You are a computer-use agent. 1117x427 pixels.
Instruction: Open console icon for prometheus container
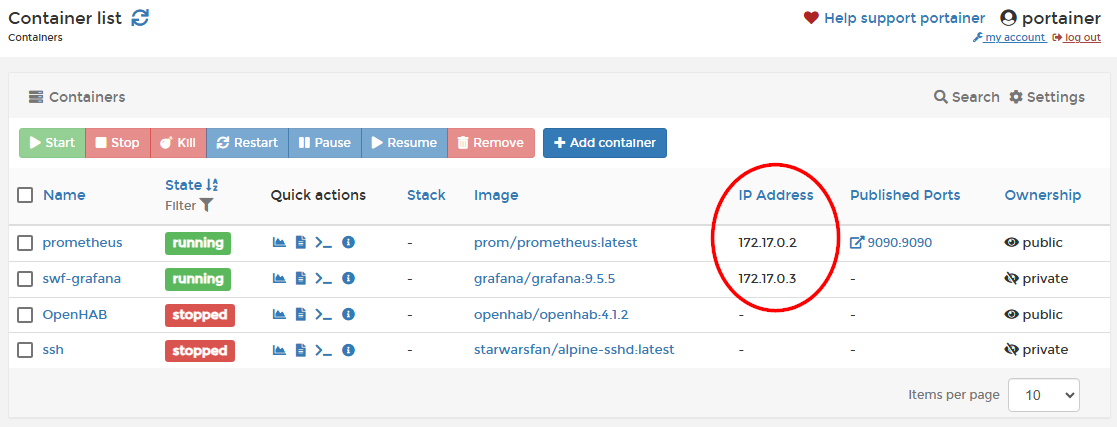(323, 243)
